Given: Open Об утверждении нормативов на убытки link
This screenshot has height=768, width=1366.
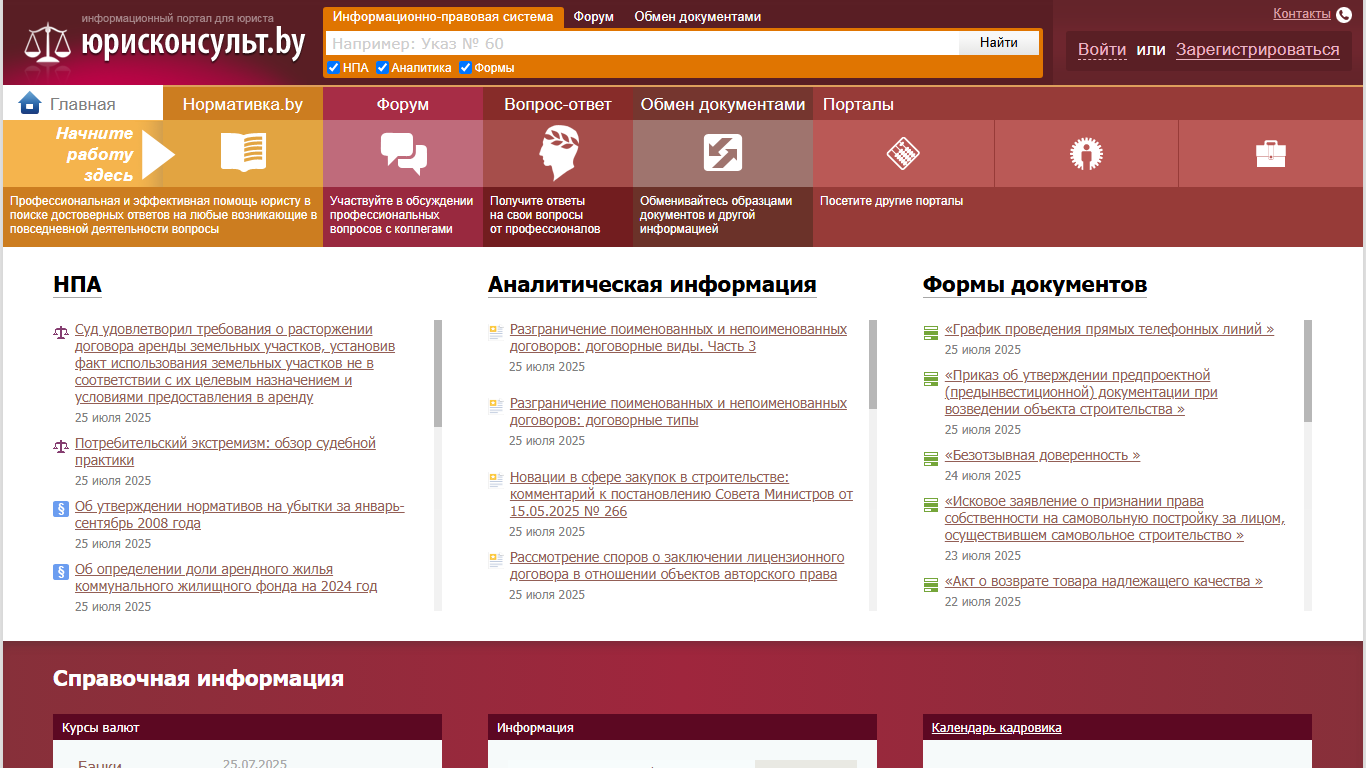Looking at the screenshot, I should tap(240, 515).
